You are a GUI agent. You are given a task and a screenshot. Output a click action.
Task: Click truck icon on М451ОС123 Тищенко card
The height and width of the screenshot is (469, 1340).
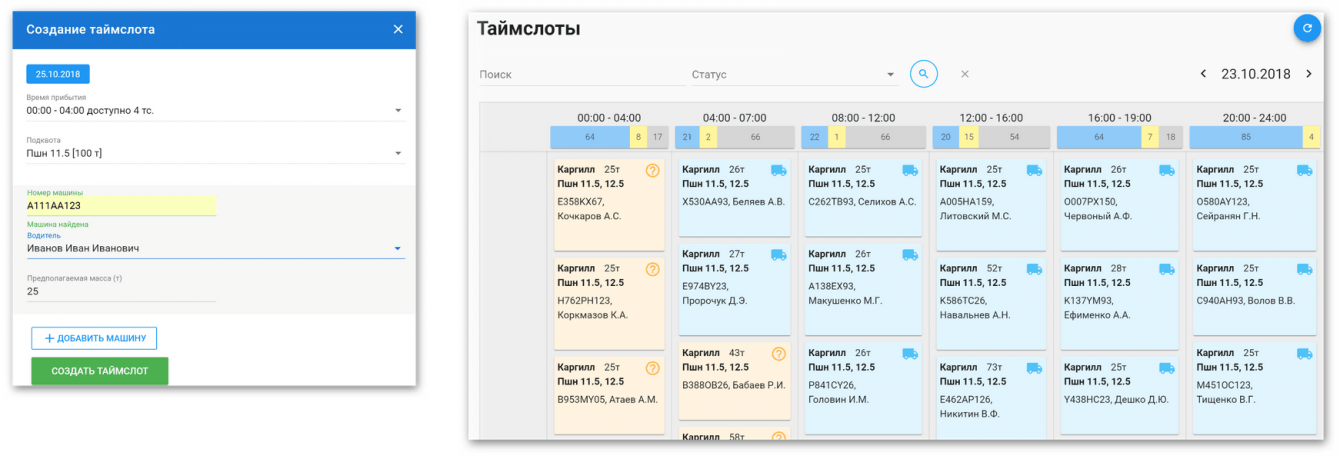tap(1304, 353)
